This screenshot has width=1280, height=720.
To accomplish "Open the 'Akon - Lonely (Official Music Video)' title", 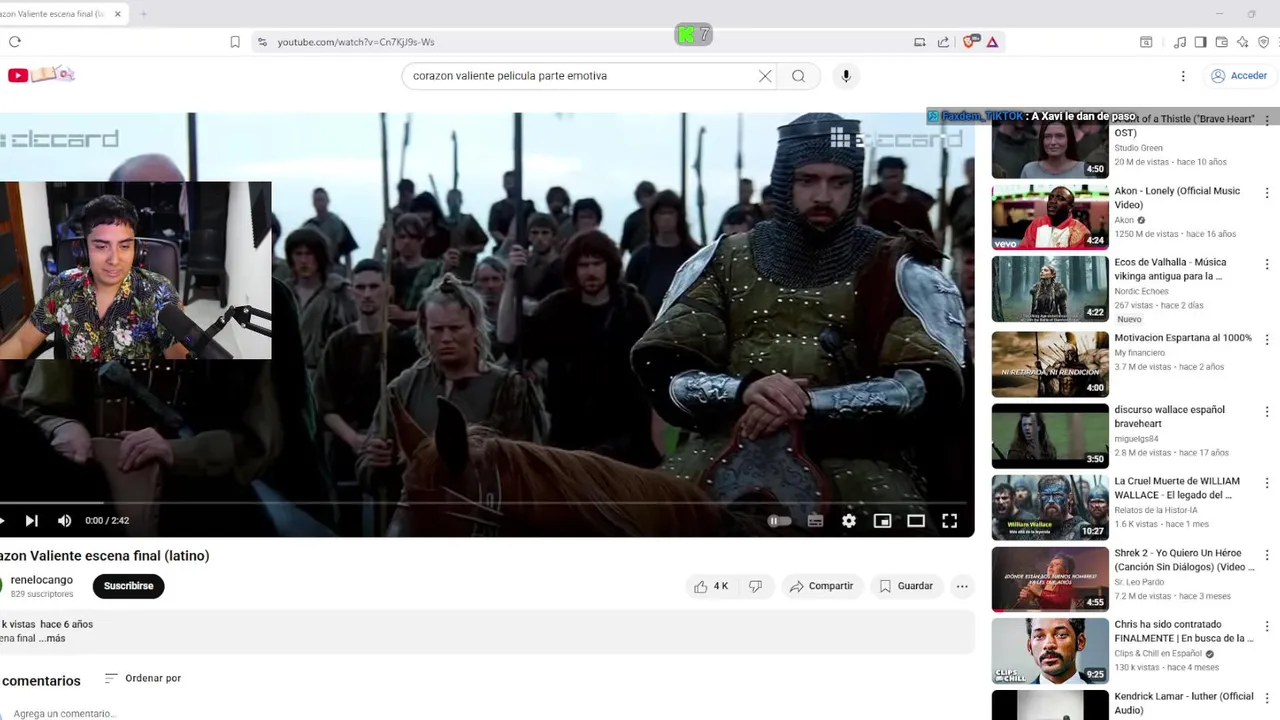I will pos(1177,198).
